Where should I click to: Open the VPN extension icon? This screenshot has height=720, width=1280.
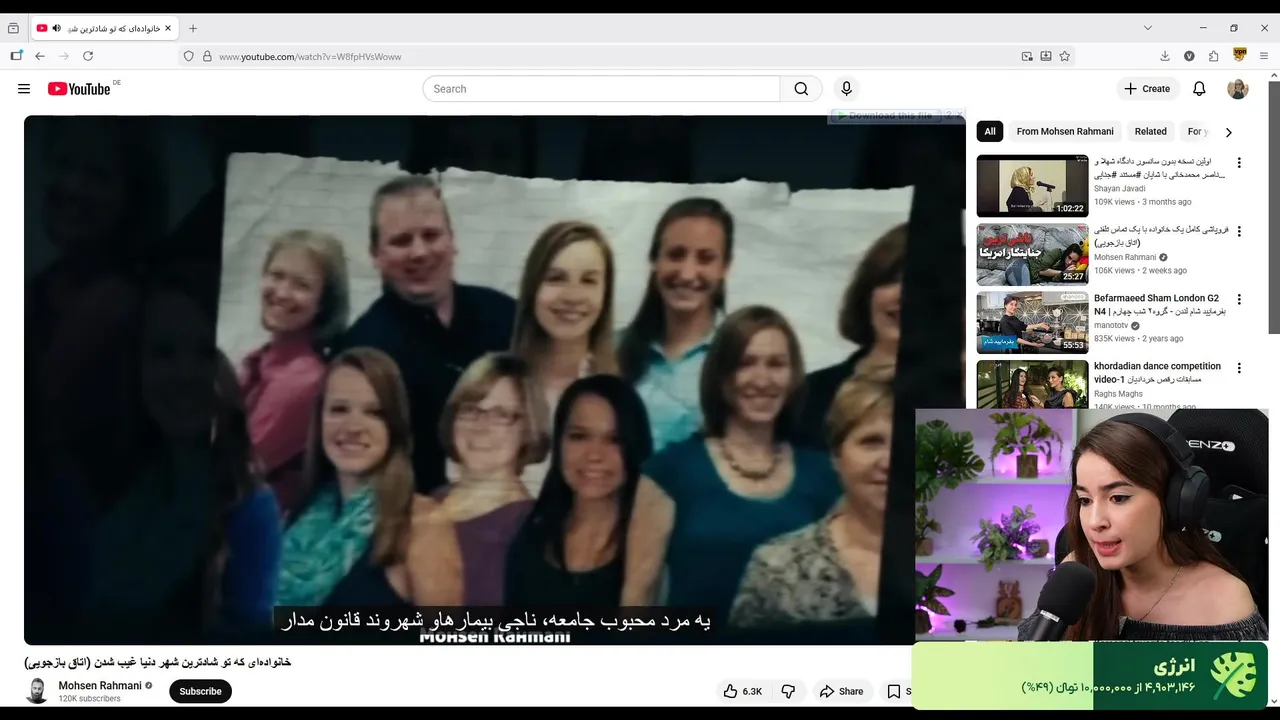[1240, 55]
